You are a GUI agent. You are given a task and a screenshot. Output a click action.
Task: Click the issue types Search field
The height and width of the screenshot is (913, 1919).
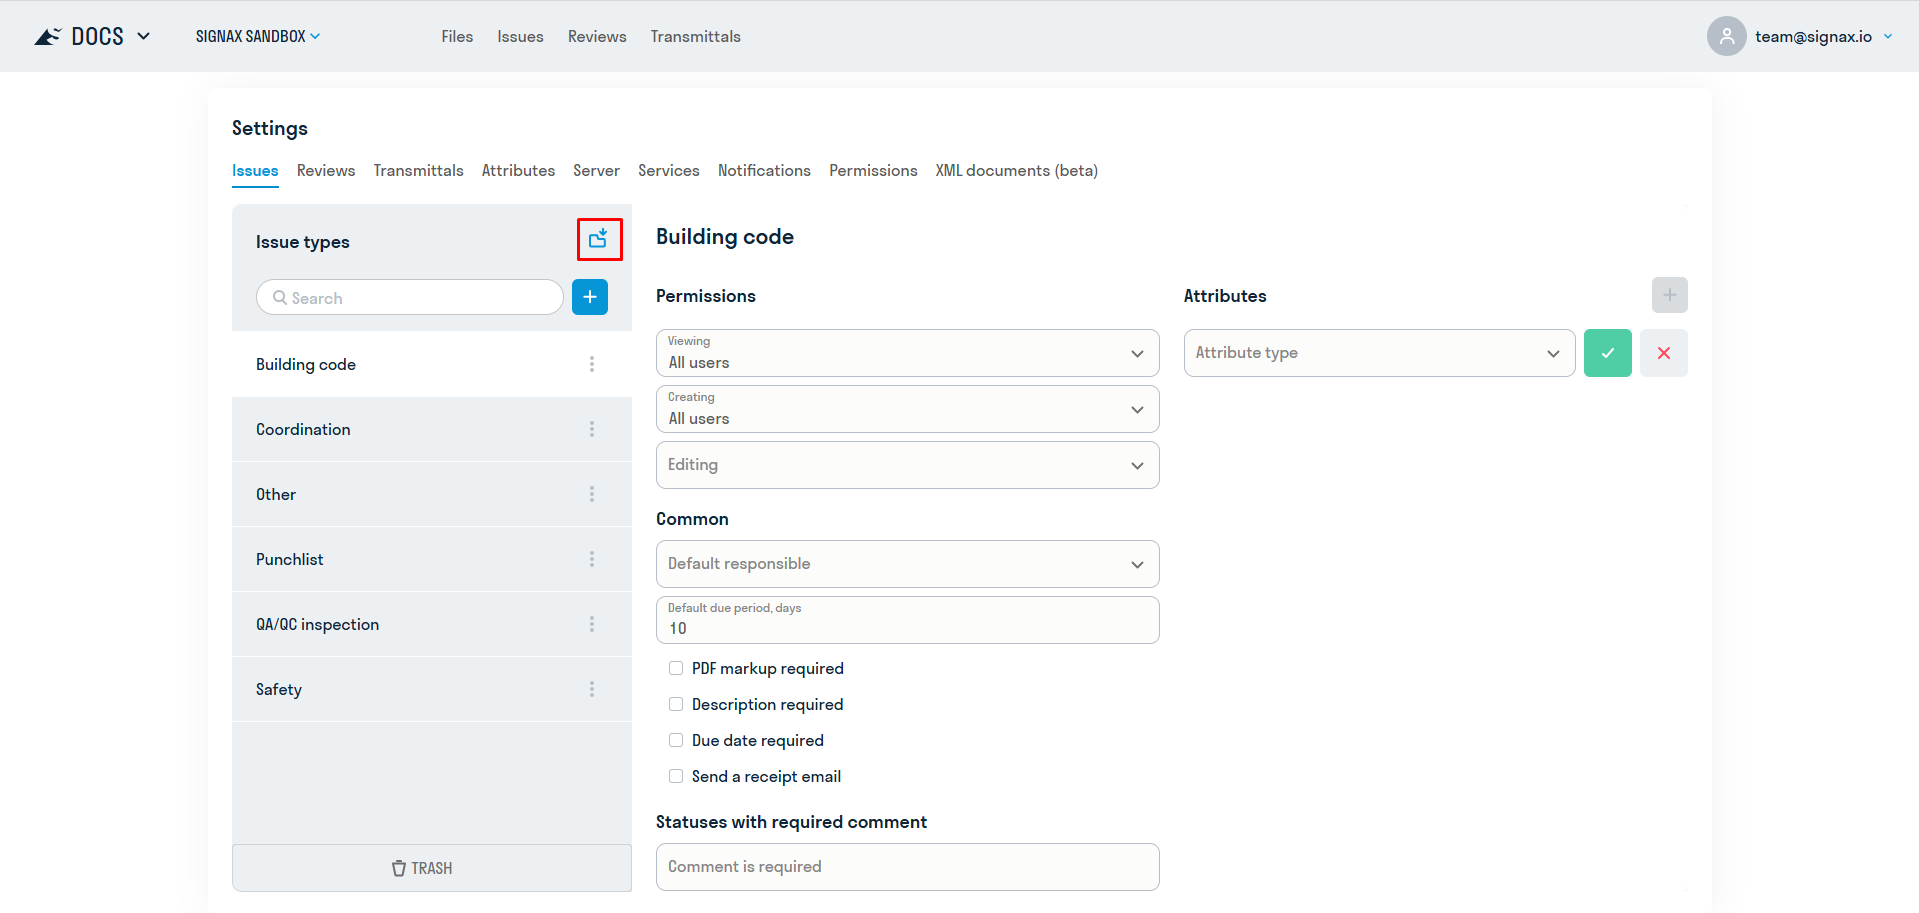tap(410, 298)
